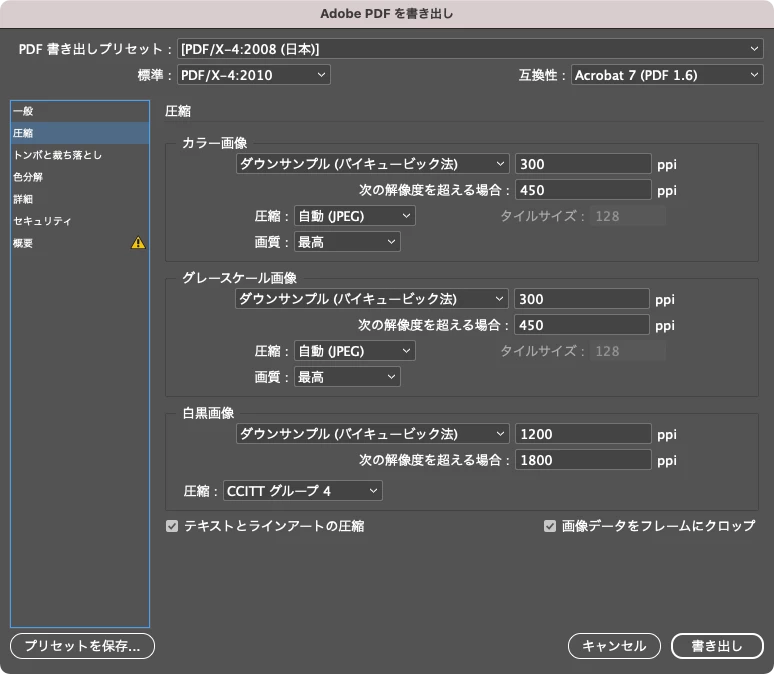Toggle テキストとラインアートの圧縮 checkbox
This screenshot has width=774, height=674.
point(172,526)
